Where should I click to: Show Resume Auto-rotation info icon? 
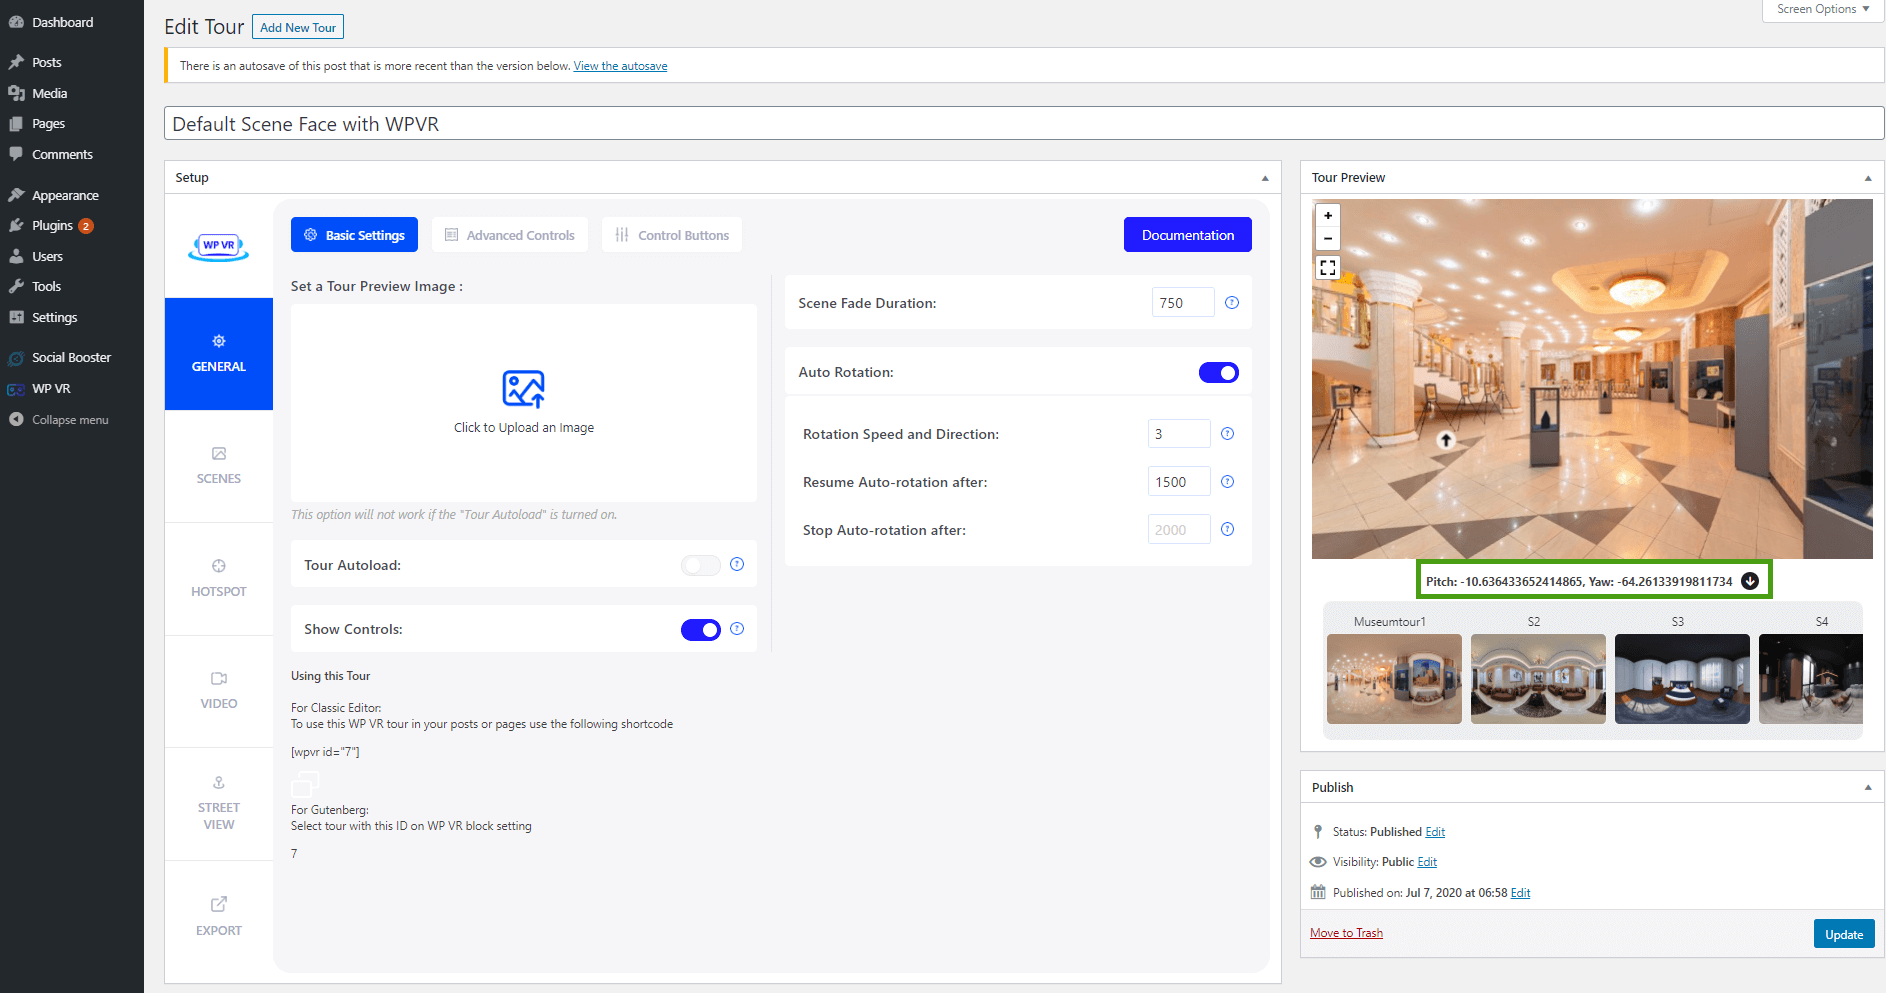1228,482
